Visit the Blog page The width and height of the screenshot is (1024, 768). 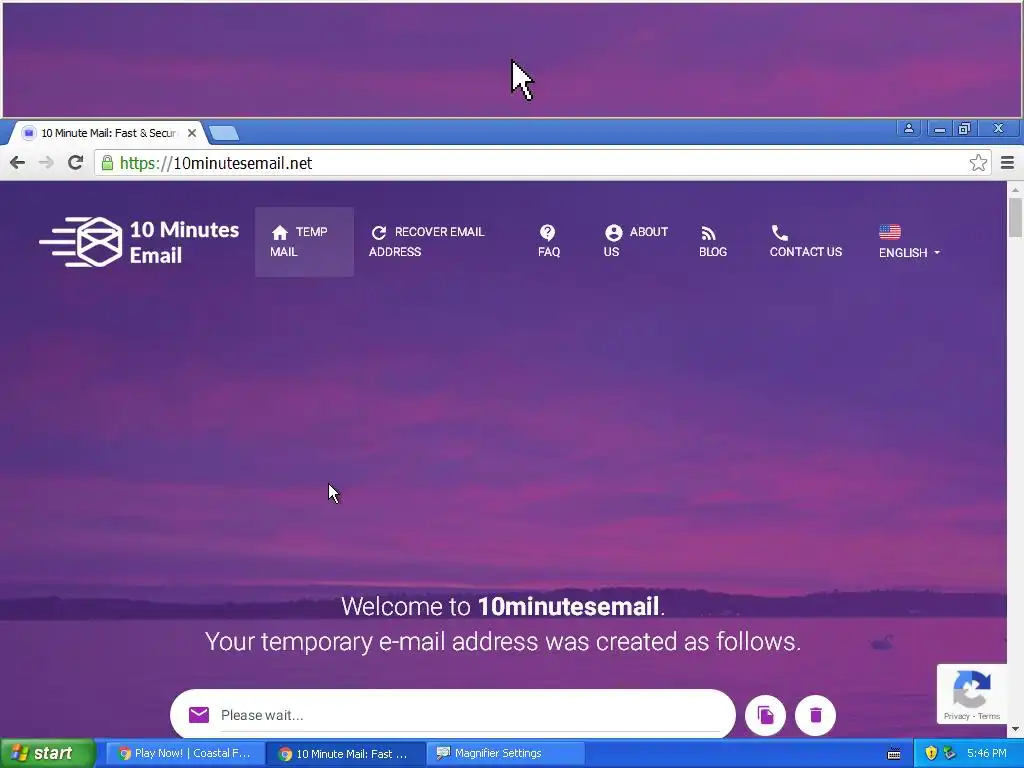[x=712, y=242]
